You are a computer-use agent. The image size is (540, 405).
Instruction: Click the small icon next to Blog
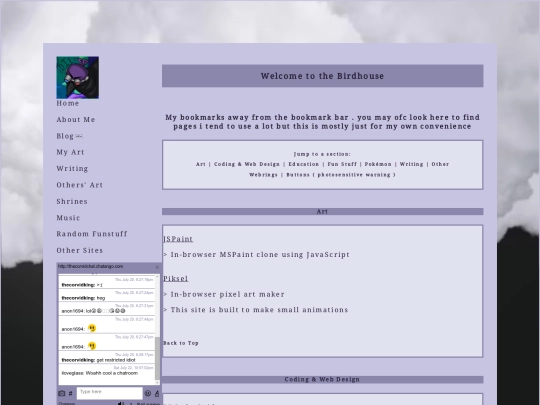79,136
